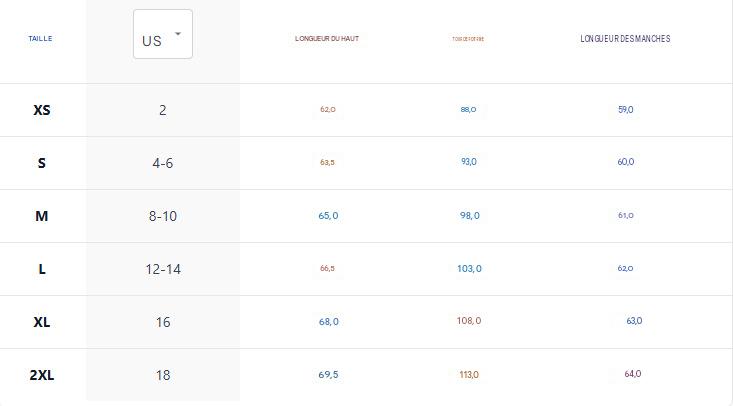
Task: Click the small orange chest column header
Action: [x=468, y=39]
